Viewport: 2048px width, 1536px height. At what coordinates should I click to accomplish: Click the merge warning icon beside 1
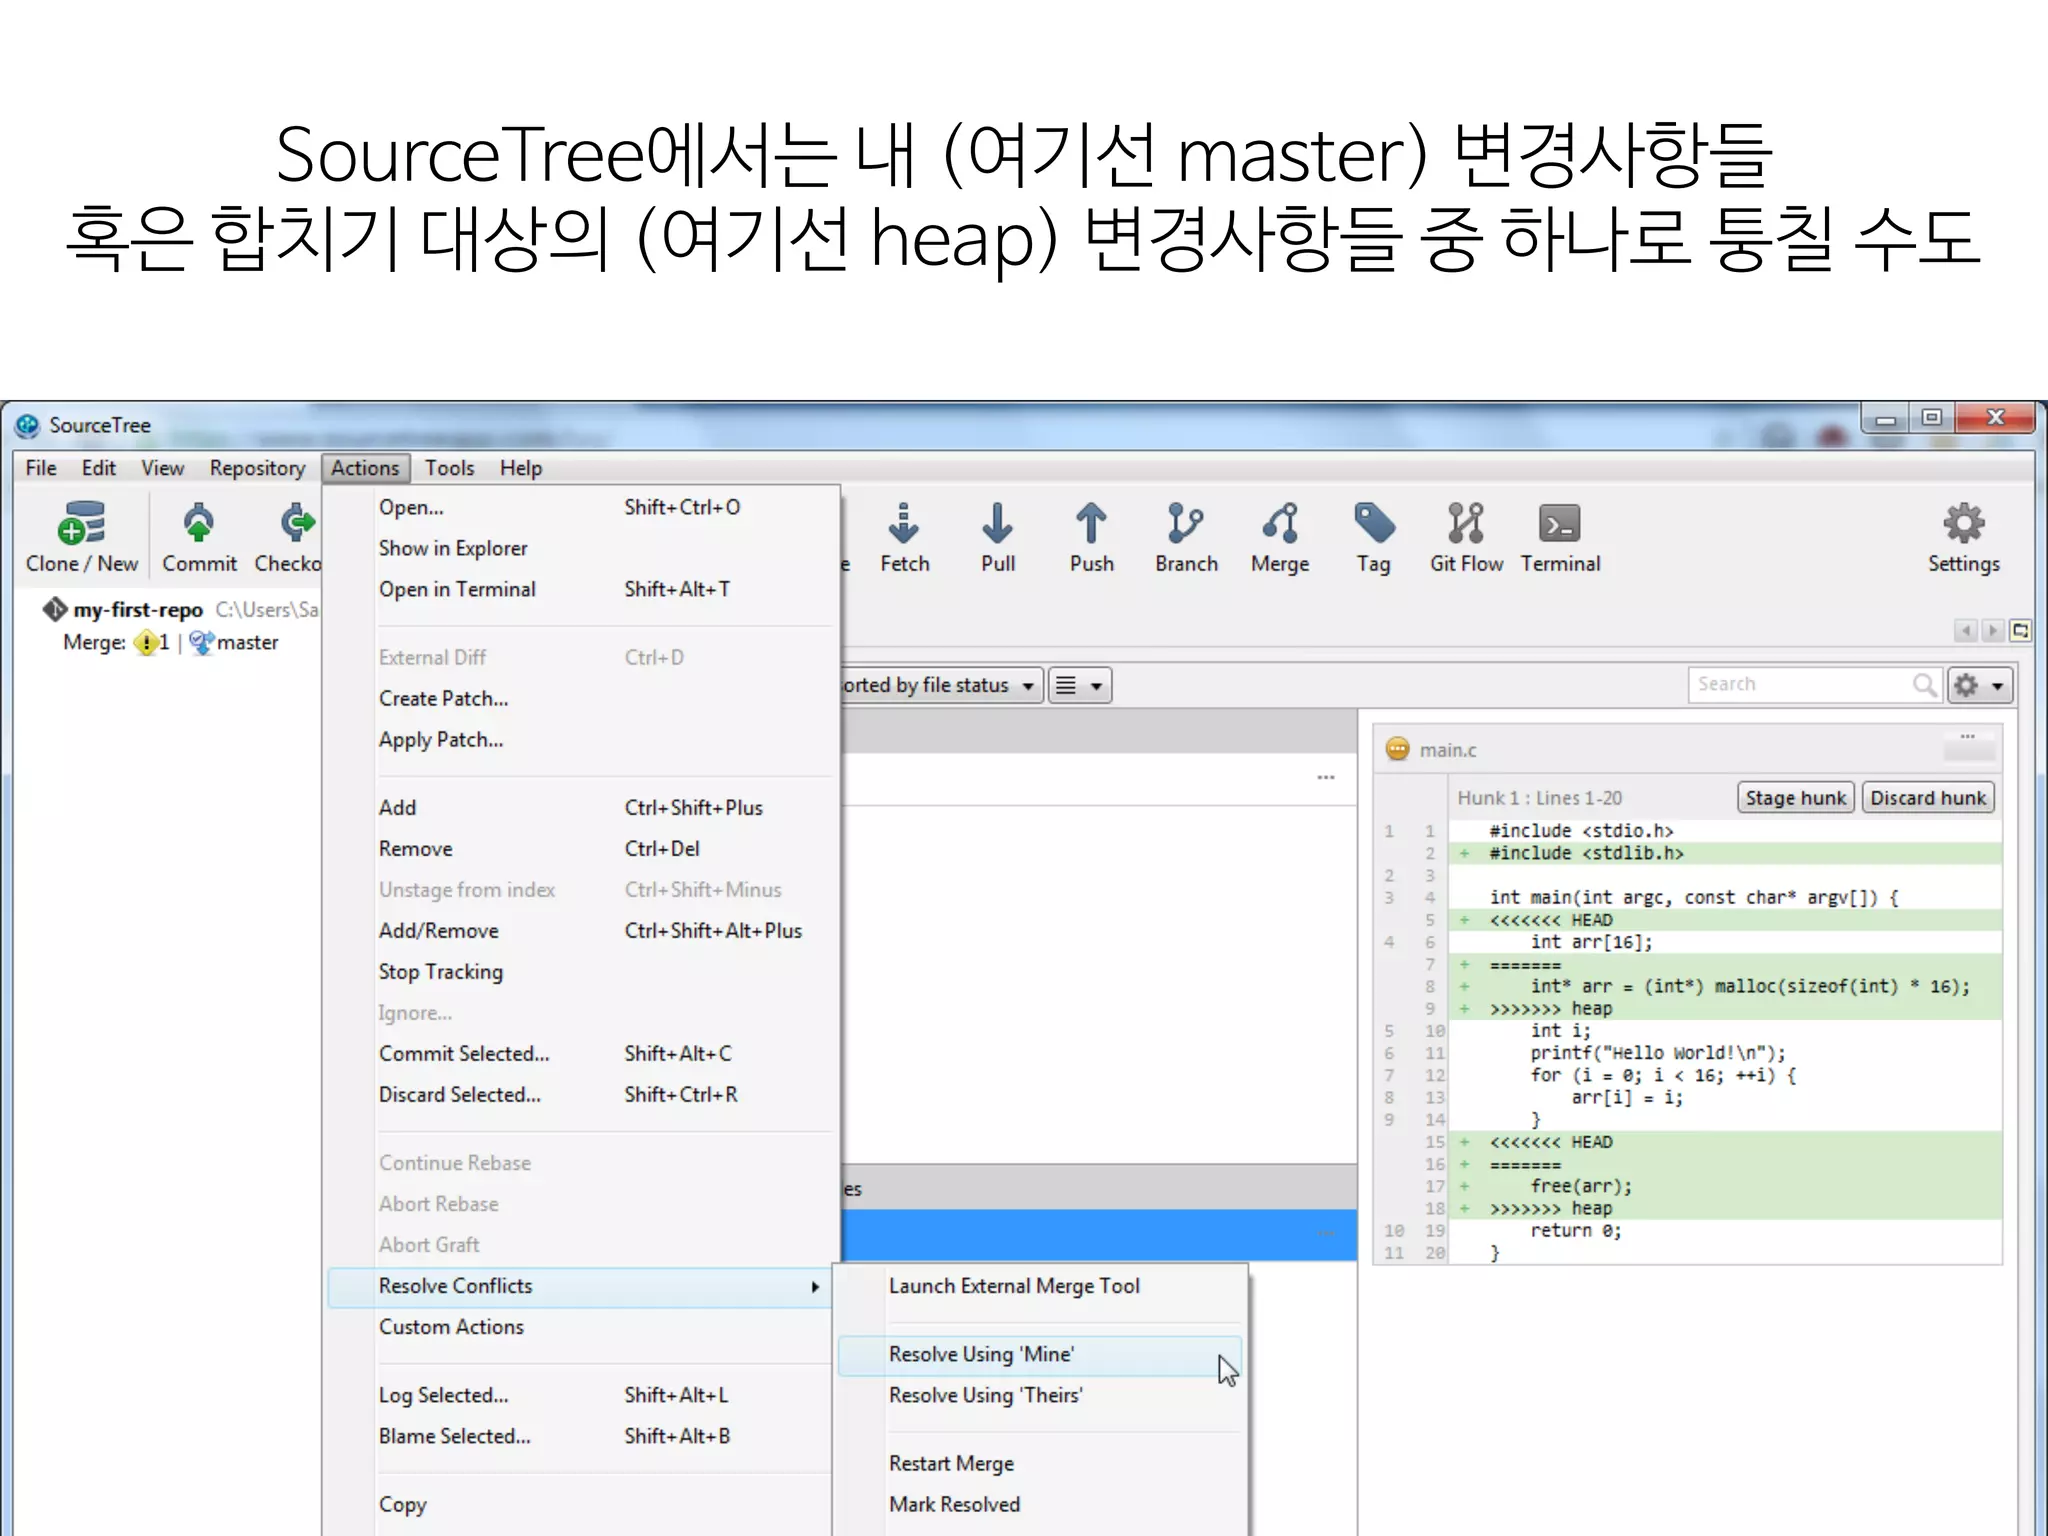click(146, 642)
